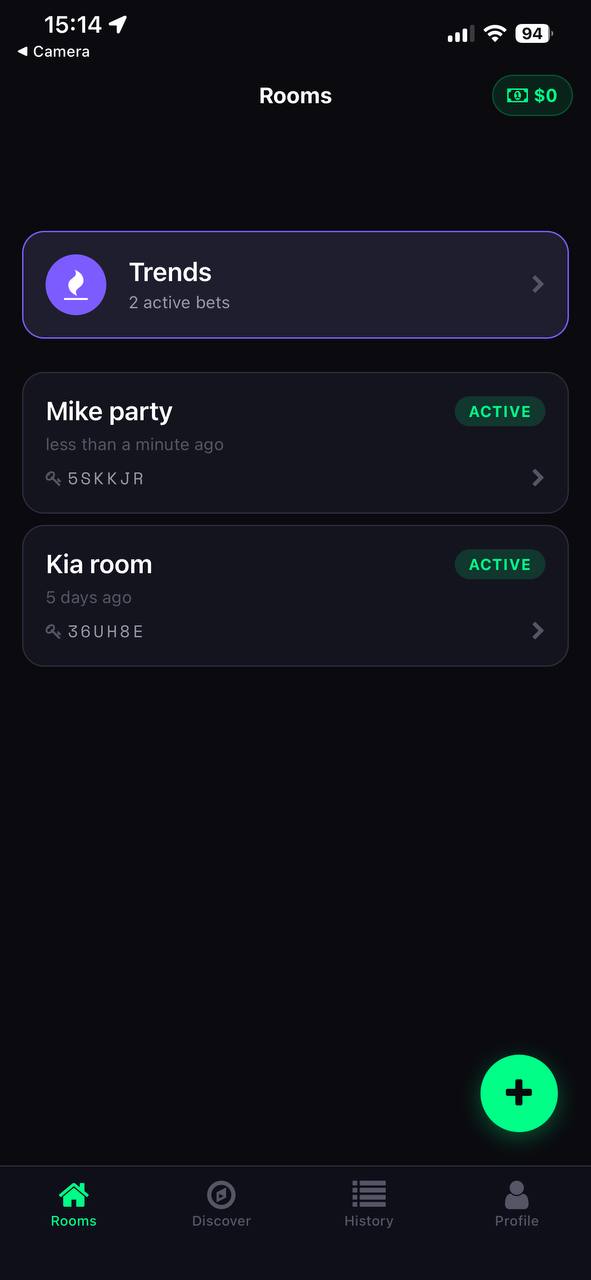Select the Rooms home icon in bottom navigation
This screenshot has height=1280, width=591.
pos(73,1193)
